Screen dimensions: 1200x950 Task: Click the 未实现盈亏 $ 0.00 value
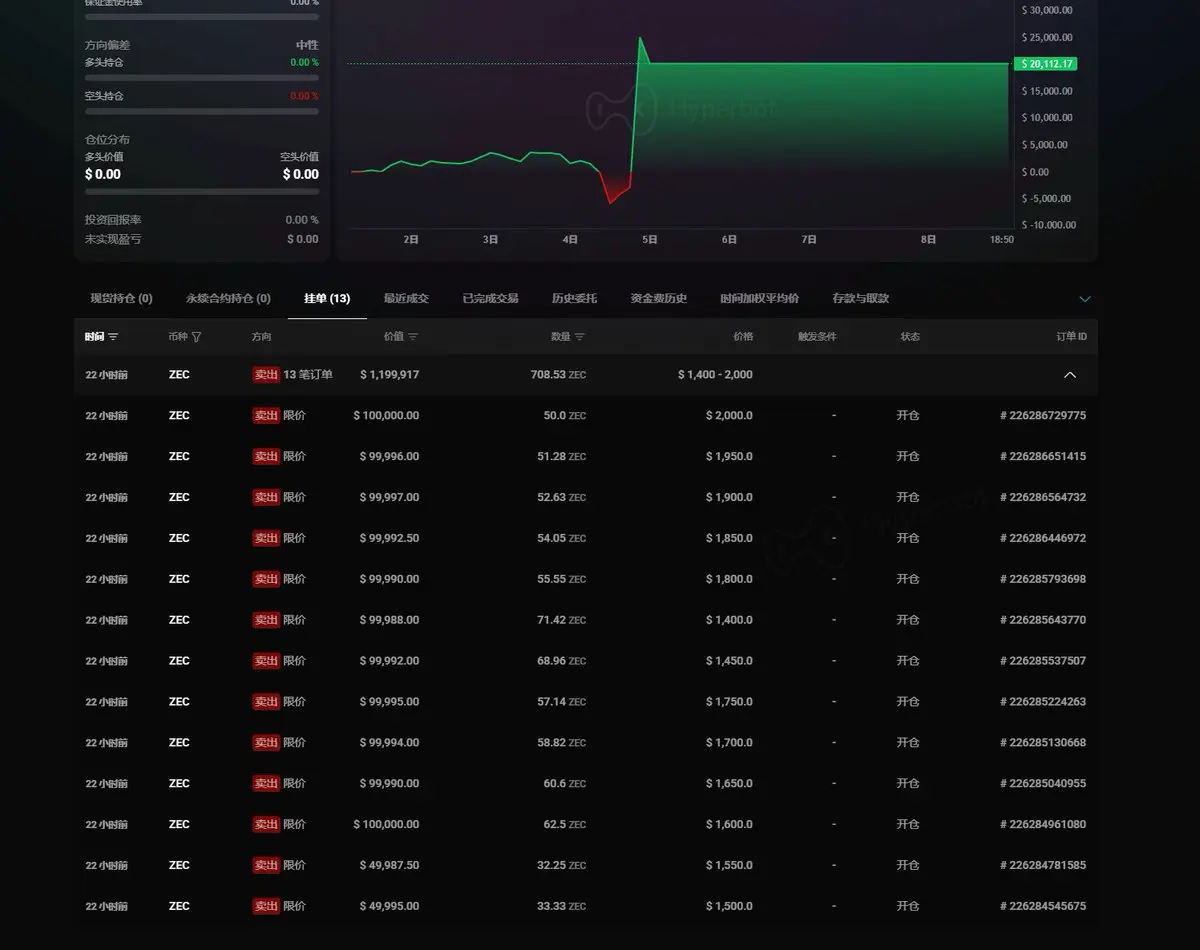tap(303, 239)
